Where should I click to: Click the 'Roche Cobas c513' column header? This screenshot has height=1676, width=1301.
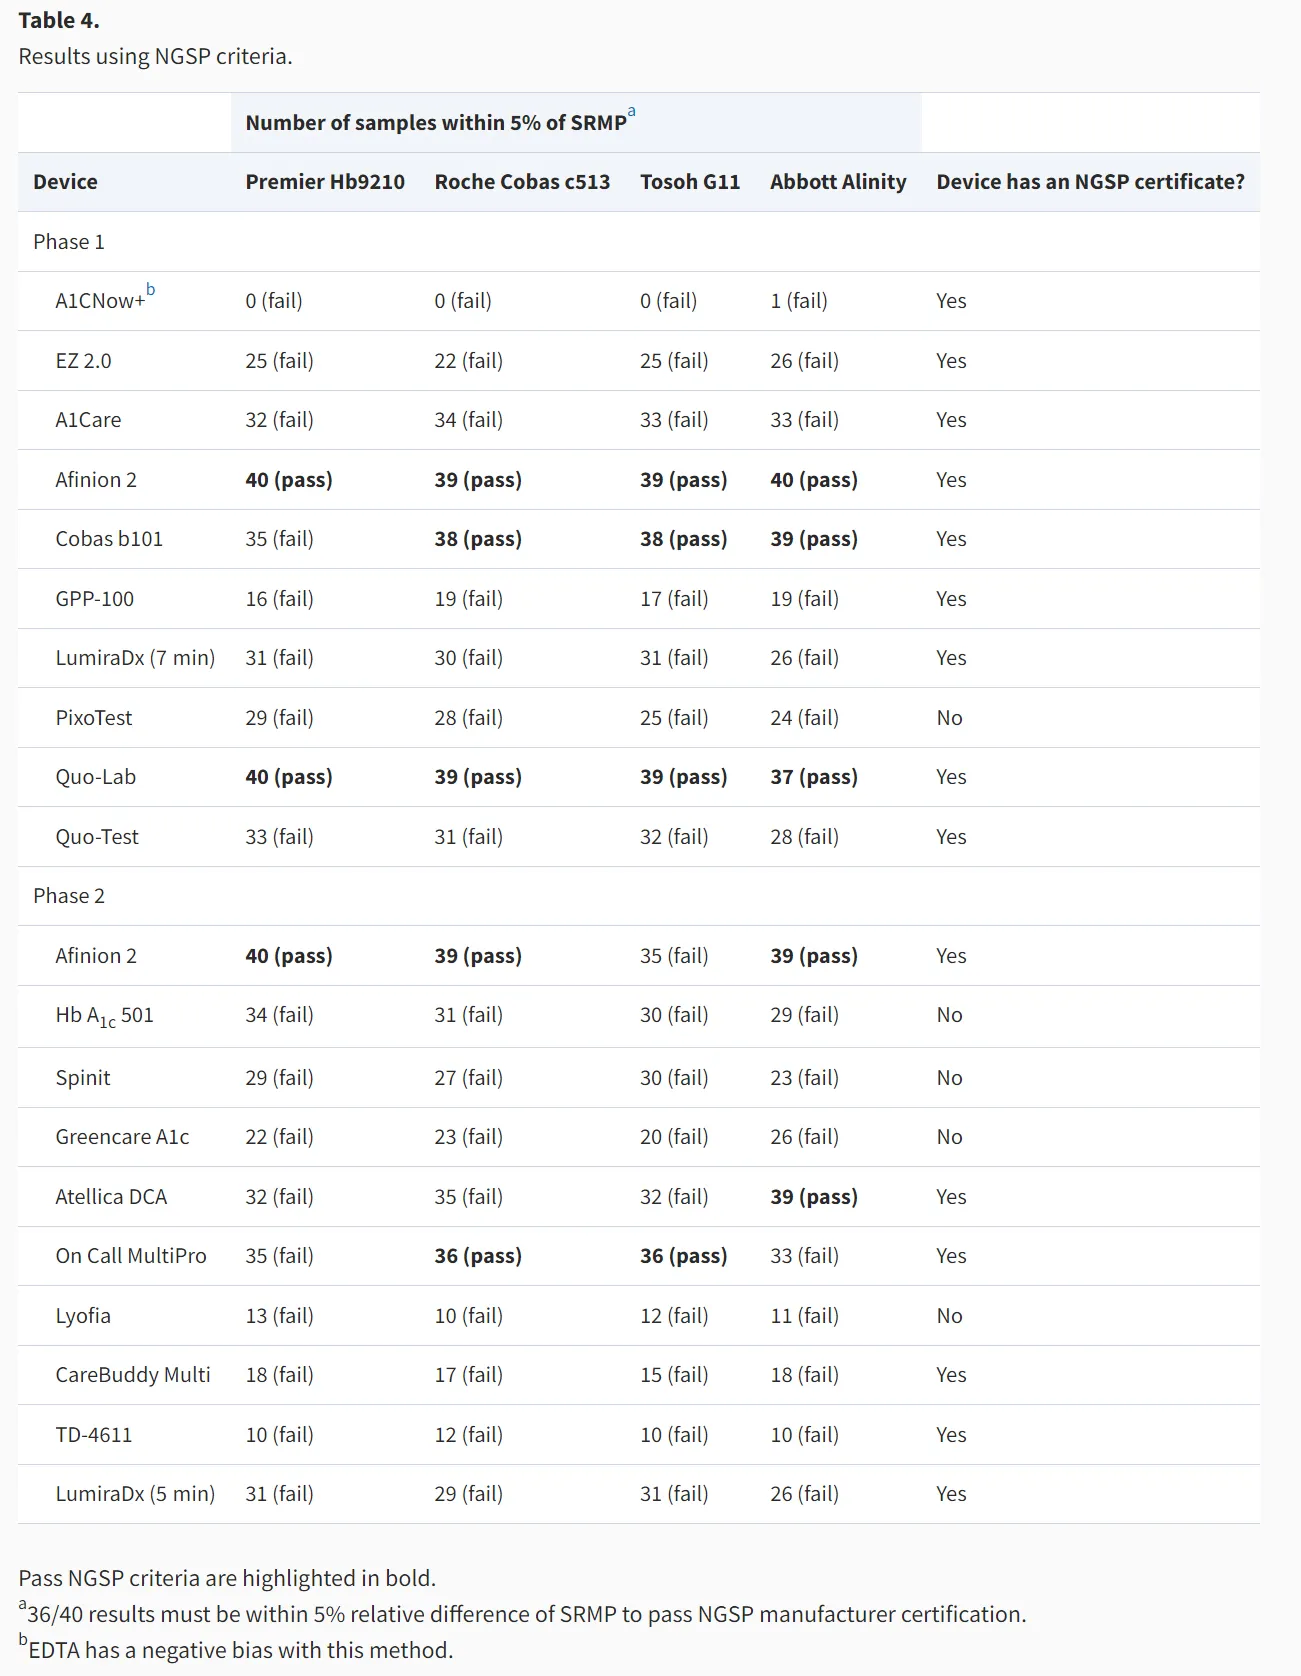click(522, 182)
